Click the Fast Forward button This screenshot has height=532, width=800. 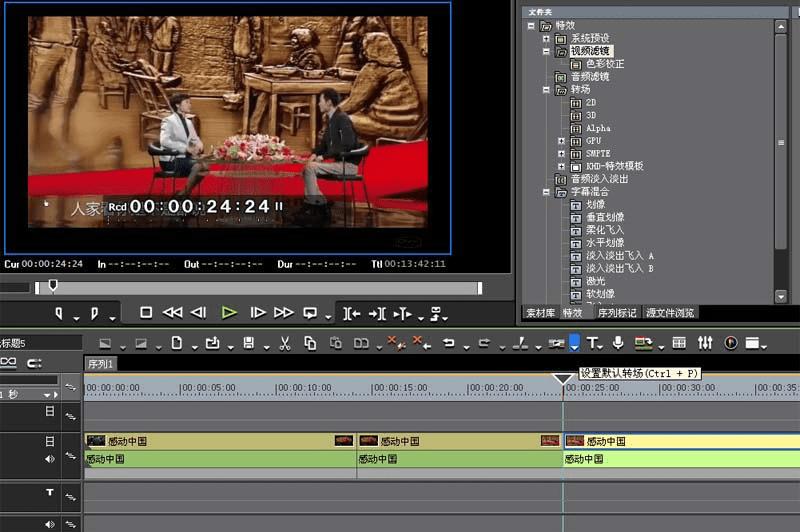[x=284, y=313]
